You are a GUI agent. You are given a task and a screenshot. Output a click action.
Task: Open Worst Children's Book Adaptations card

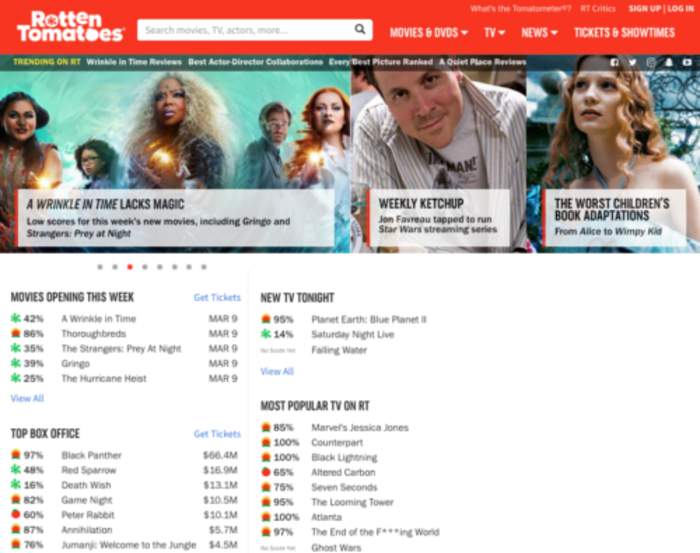[x=614, y=217]
